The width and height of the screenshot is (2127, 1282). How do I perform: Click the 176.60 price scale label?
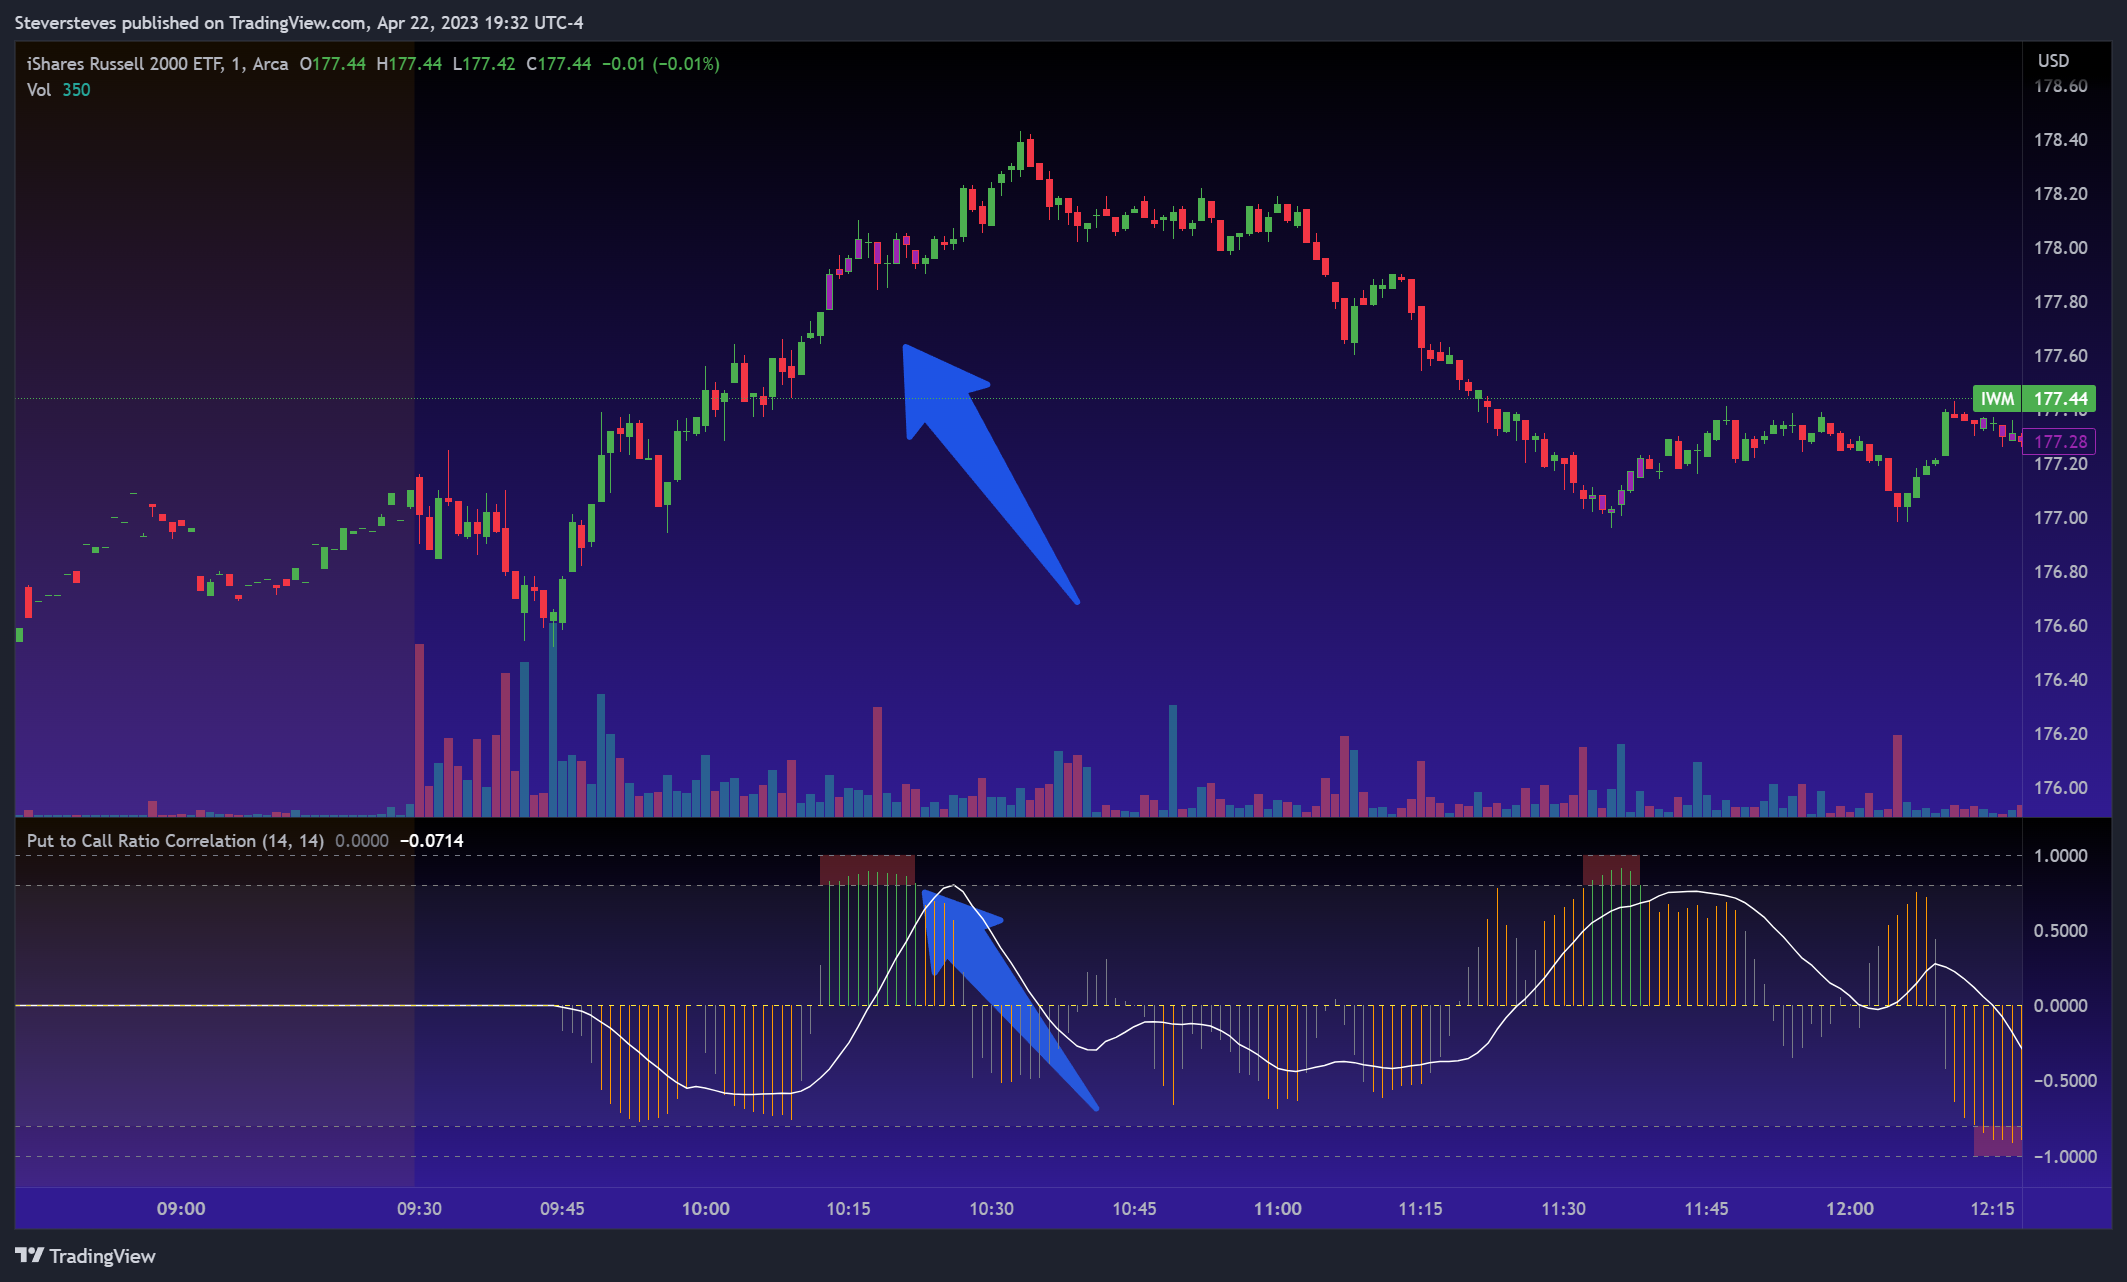(2060, 626)
